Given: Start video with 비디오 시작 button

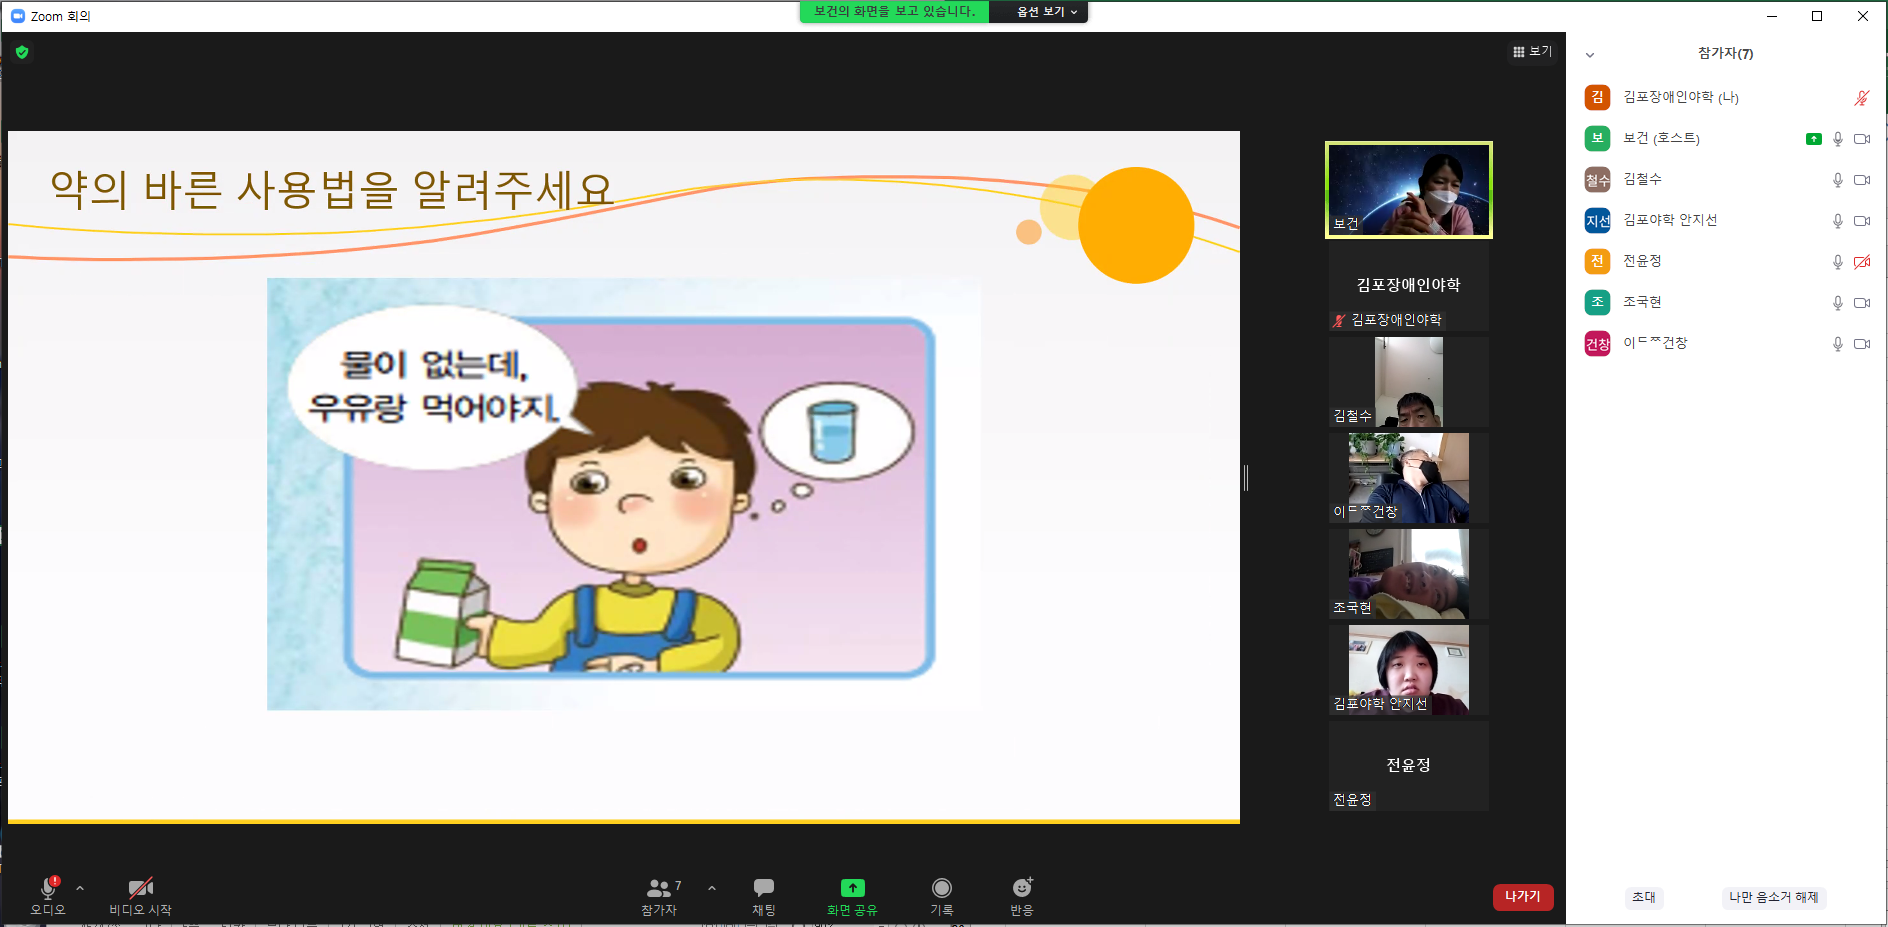Looking at the screenshot, I should tap(140, 895).
